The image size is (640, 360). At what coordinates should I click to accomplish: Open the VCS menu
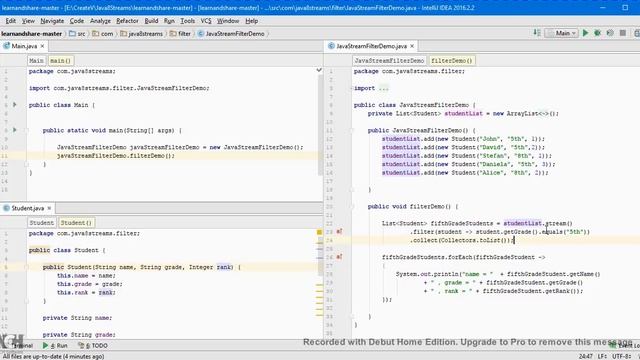[x=206, y=21]
